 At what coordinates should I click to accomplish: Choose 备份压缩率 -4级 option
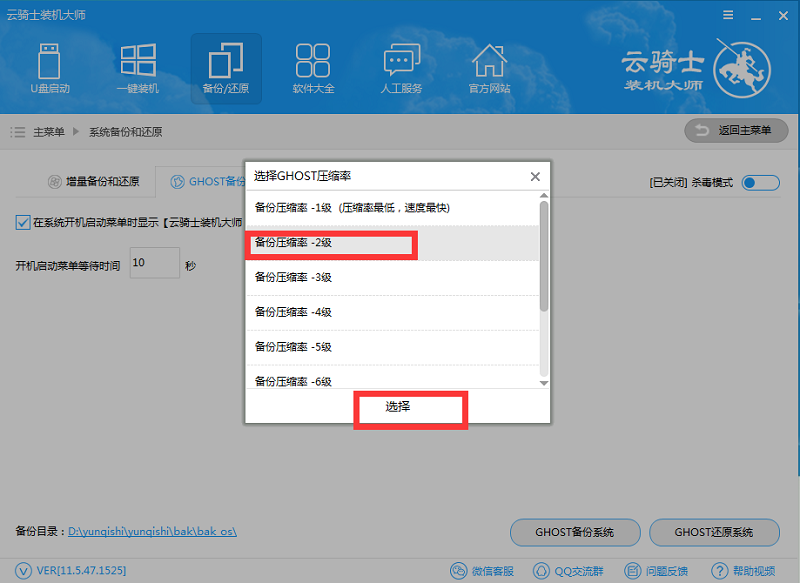[x=393, y=312]
